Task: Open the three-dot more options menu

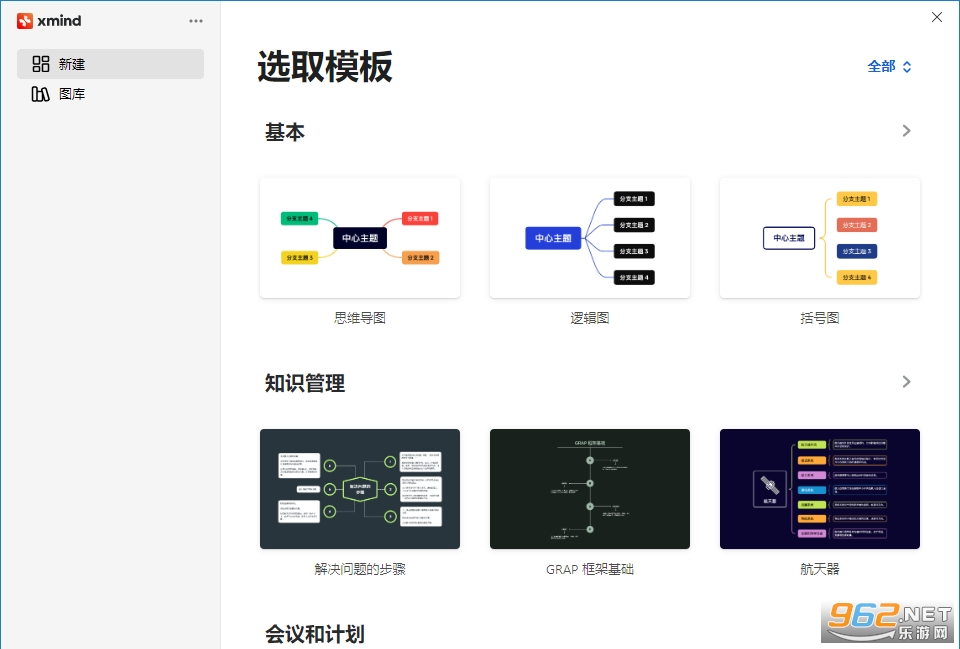Action: 196,21
